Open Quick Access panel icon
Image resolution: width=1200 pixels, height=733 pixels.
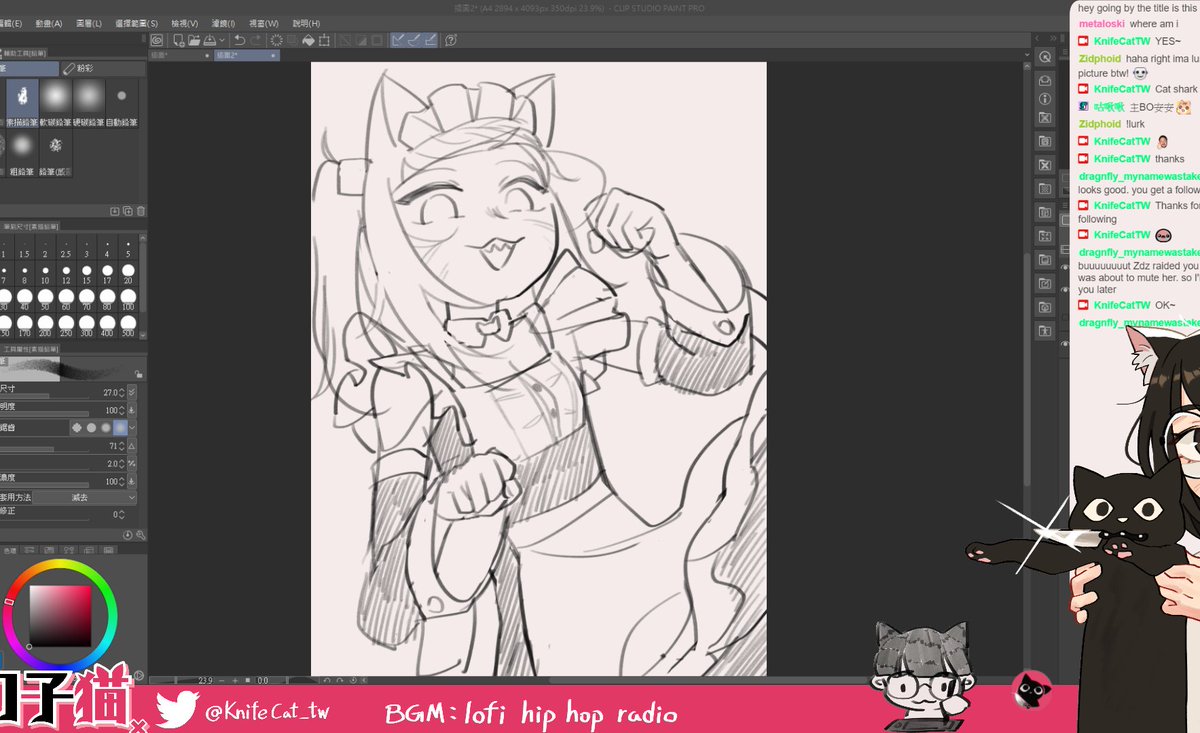(x=1045, y=58)
